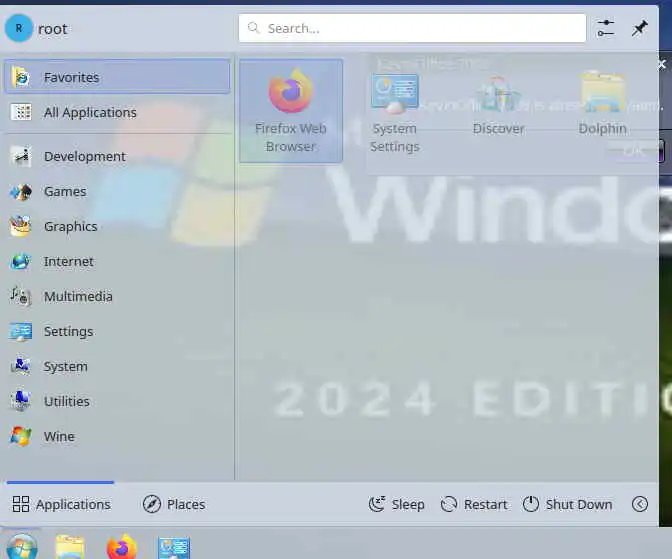Click the root user name
Screen dimensions: 672x559
(x=52, y=29)
